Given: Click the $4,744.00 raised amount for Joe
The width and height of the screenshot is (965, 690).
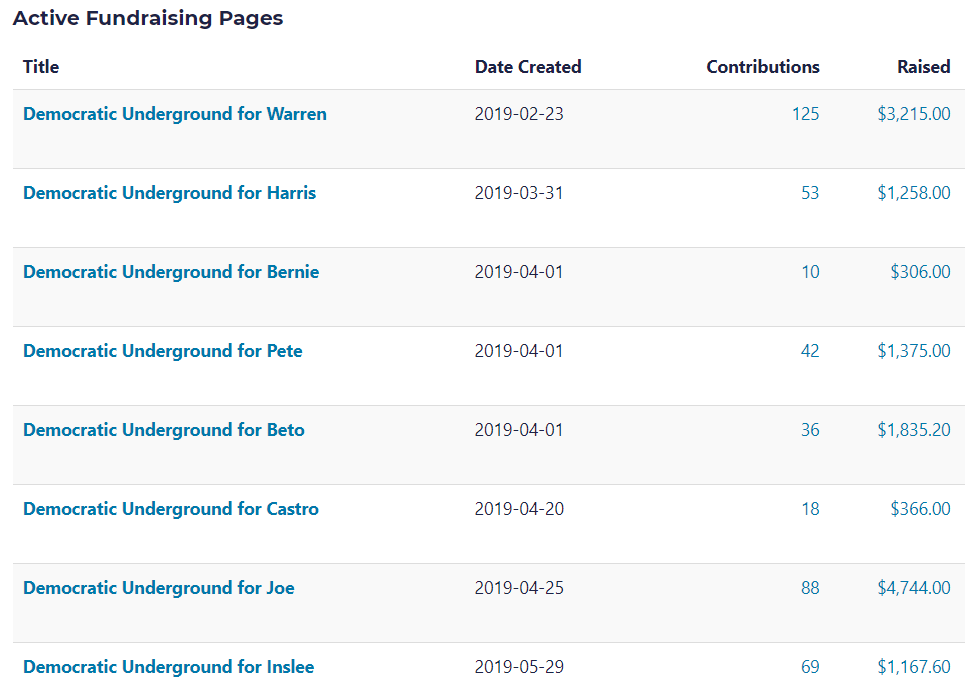Looking at the screenshot, I should [914, 588].
